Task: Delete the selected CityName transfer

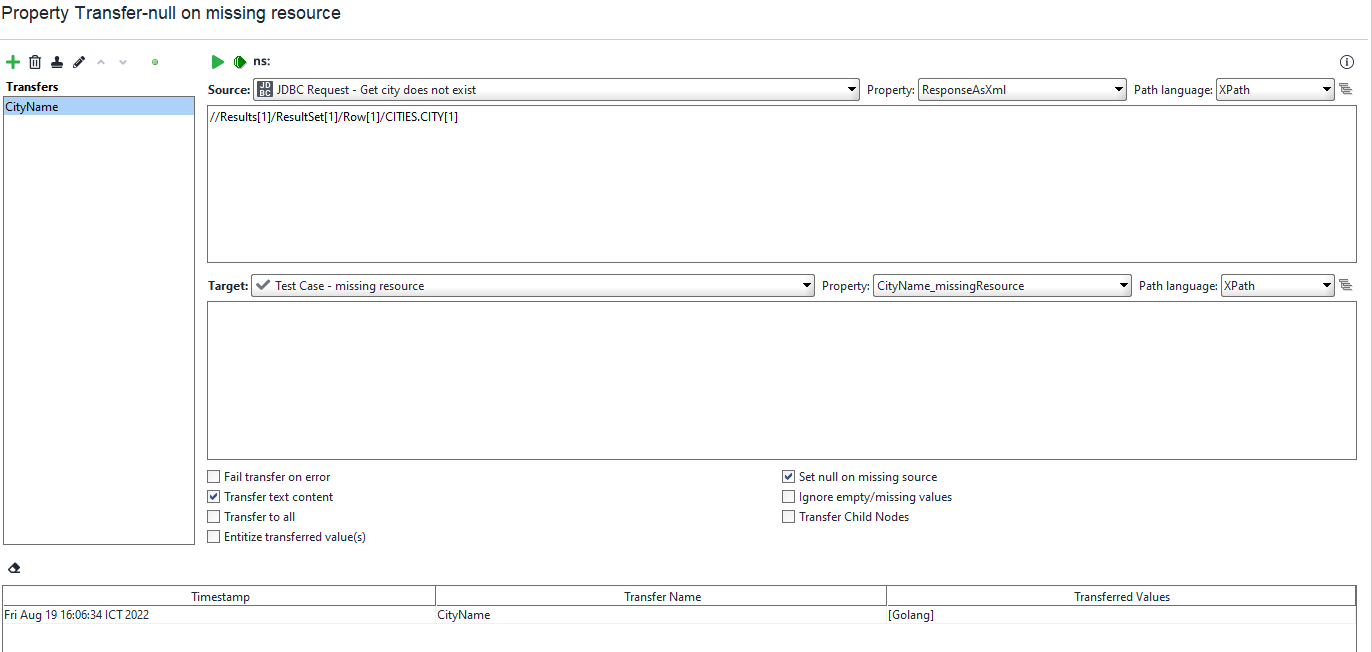Action: pos(35,62)
